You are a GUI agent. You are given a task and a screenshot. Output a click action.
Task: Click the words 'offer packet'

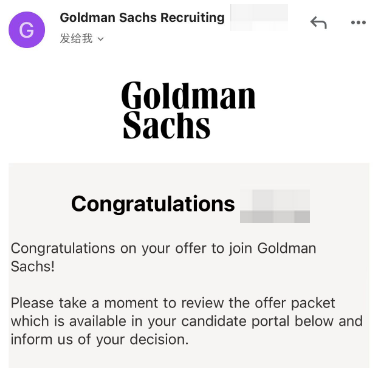tap(295, 303)
